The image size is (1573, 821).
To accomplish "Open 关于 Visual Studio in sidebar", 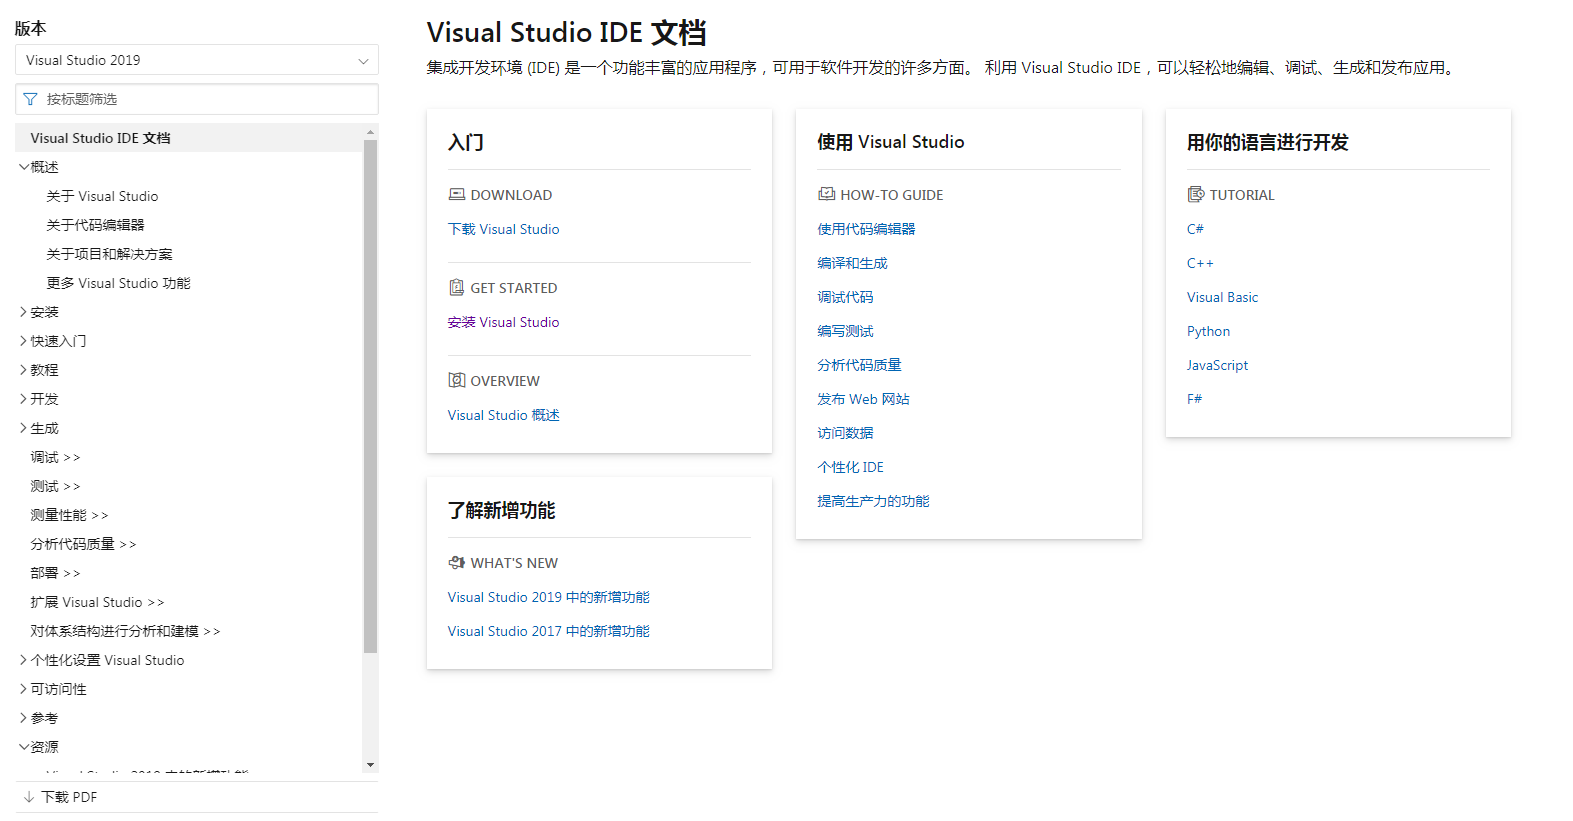I will coord(102,196).
